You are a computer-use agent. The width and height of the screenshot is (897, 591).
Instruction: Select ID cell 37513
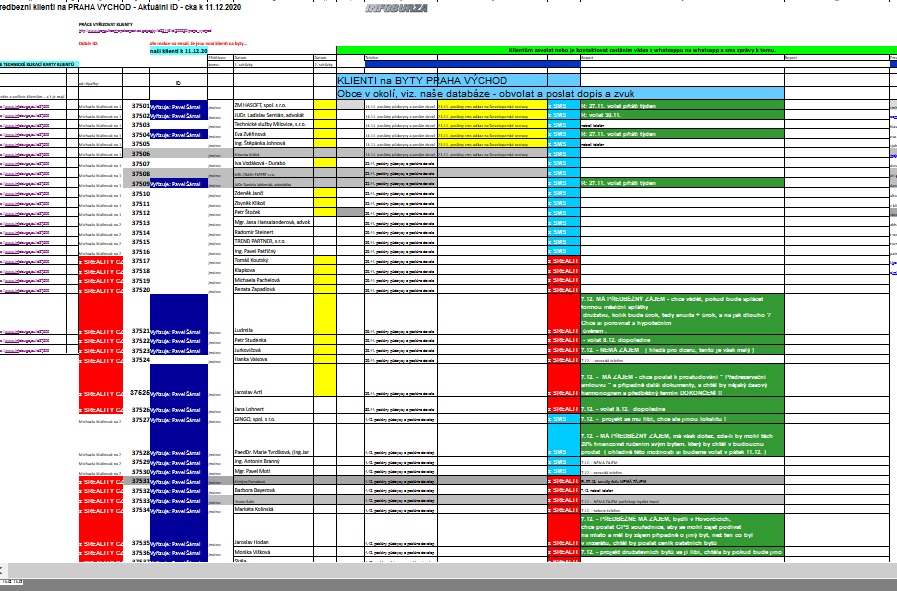(x=141, y=223)
